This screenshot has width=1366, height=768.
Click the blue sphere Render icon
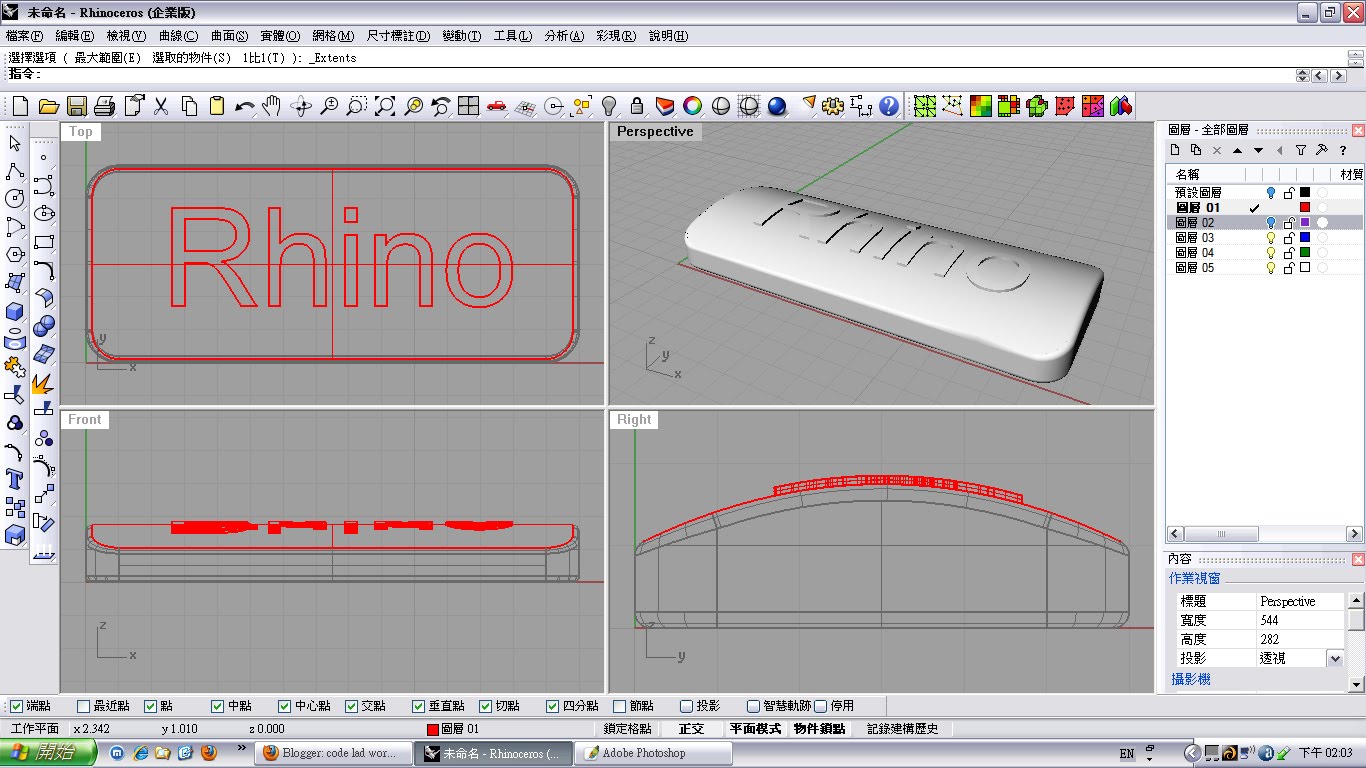click(x=777, y=106)
